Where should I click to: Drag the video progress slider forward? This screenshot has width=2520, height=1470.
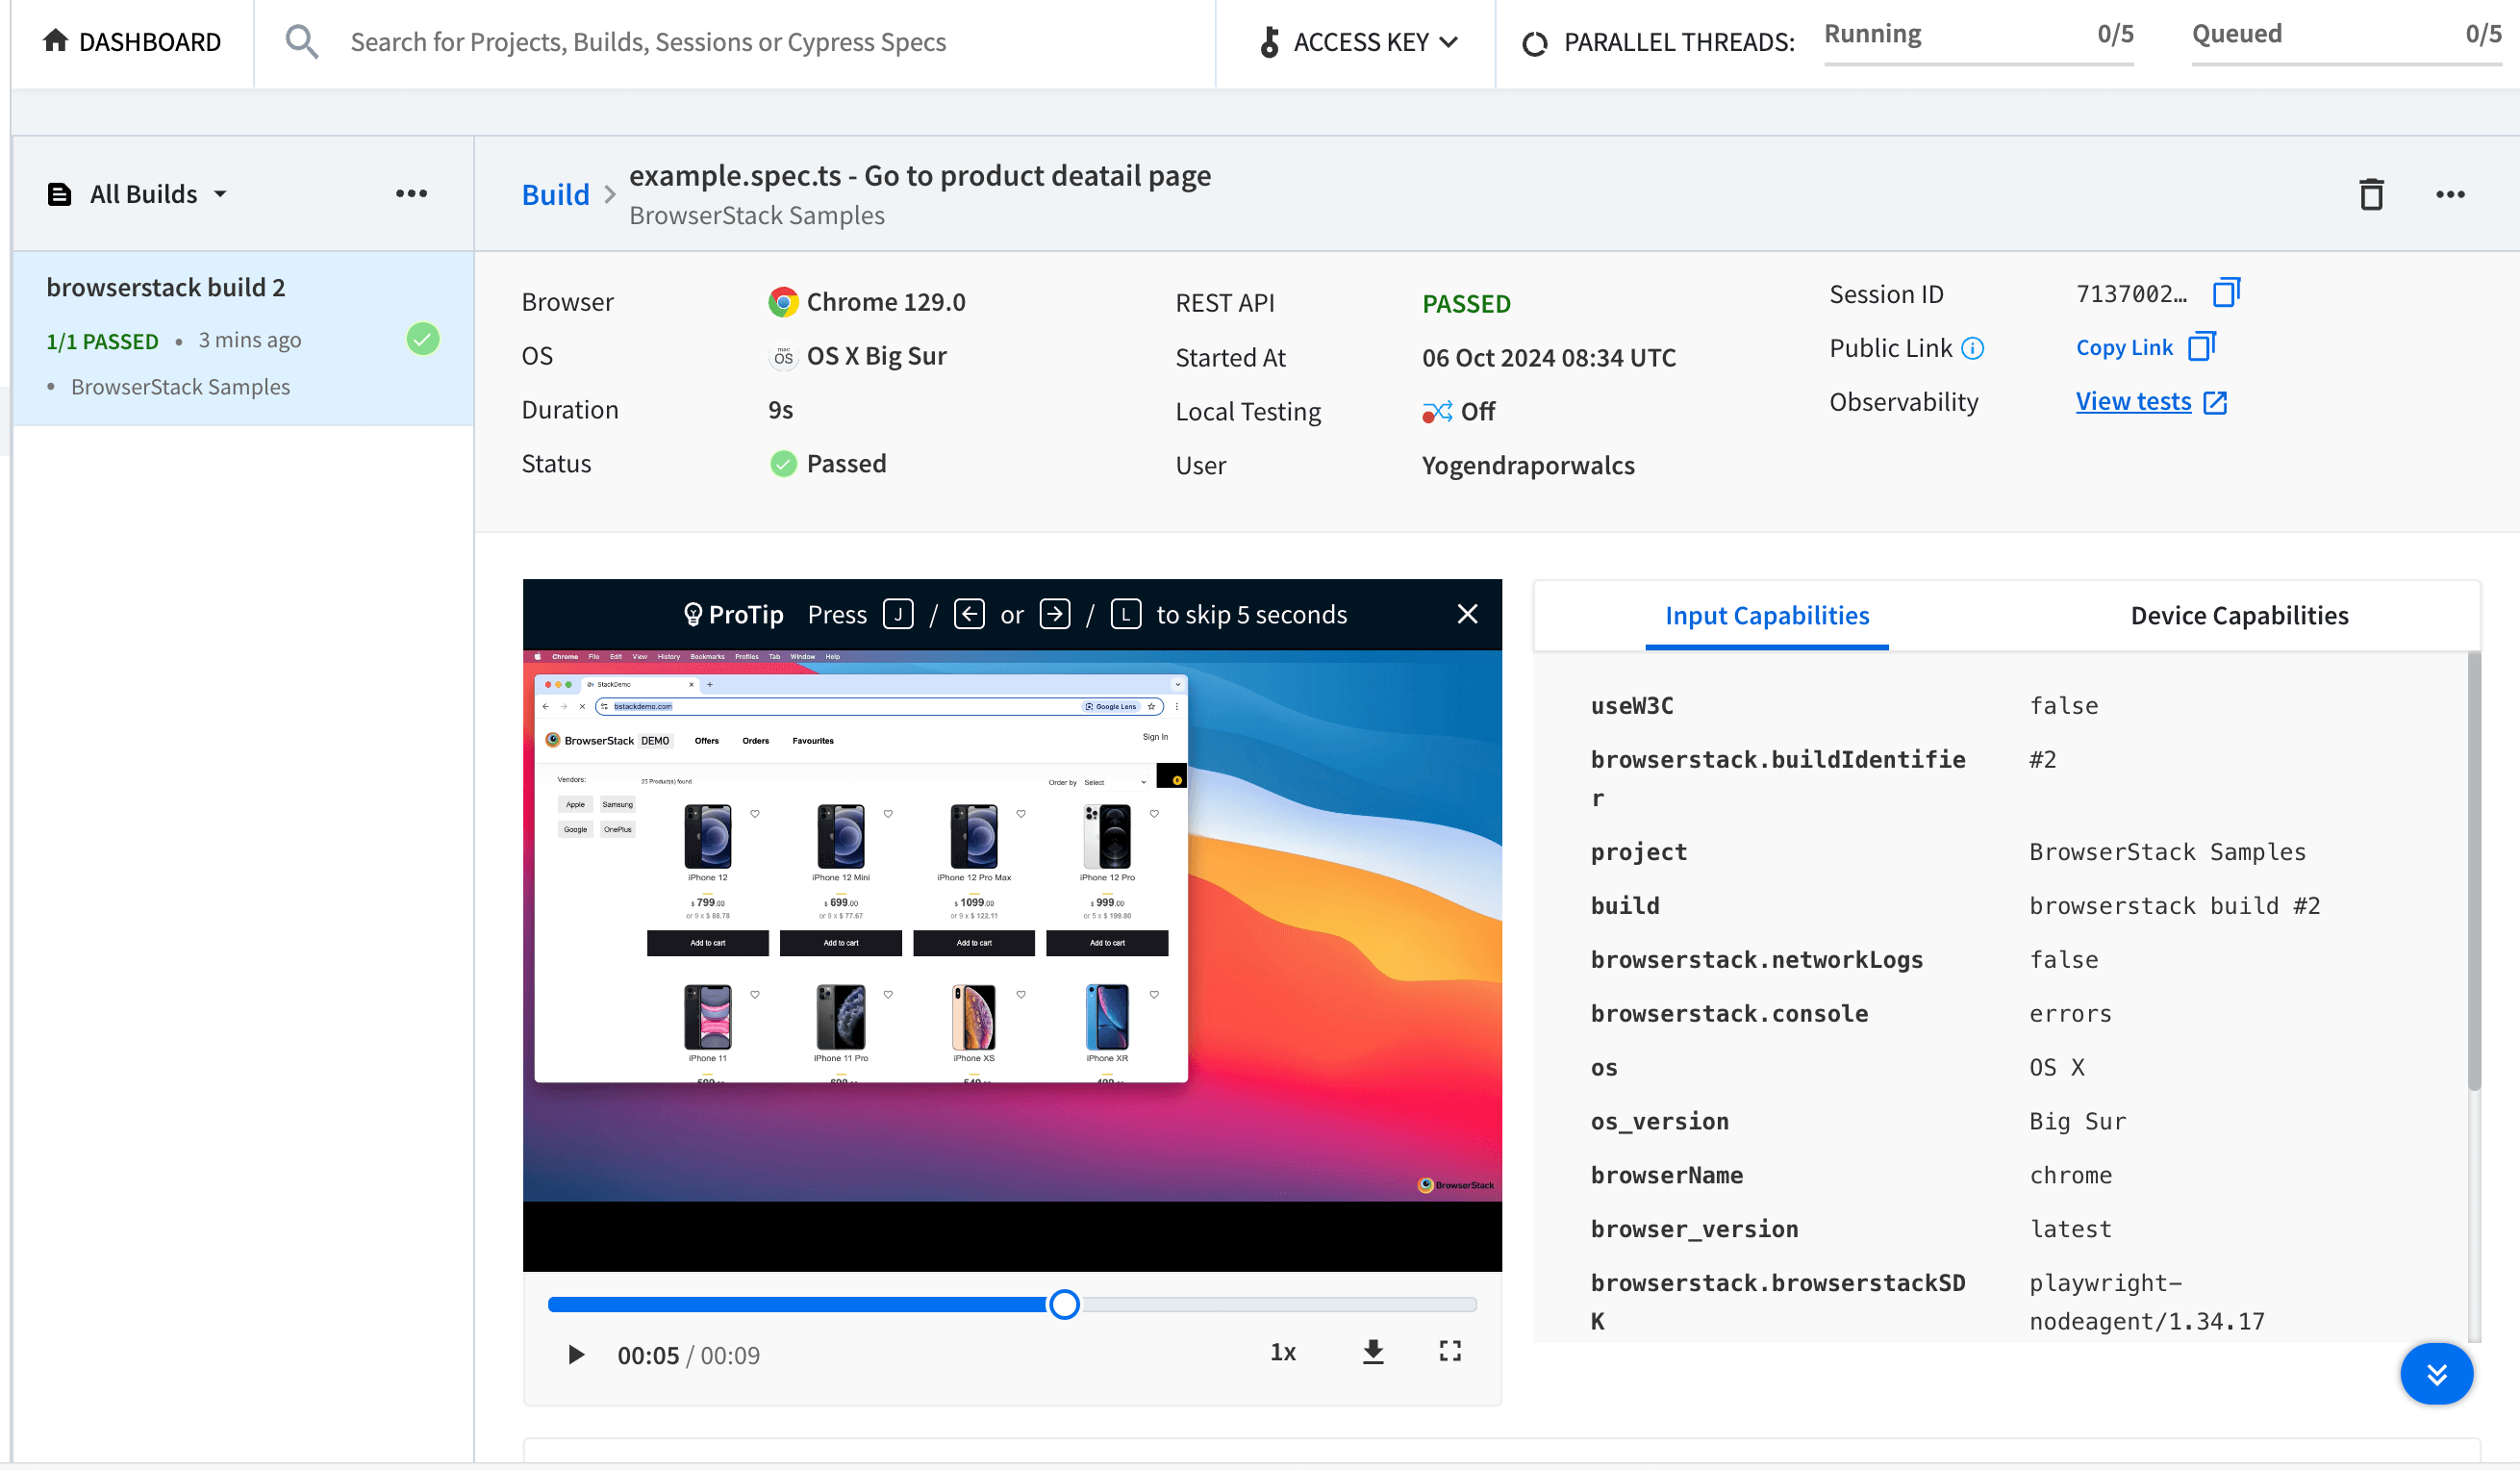1063,1304
